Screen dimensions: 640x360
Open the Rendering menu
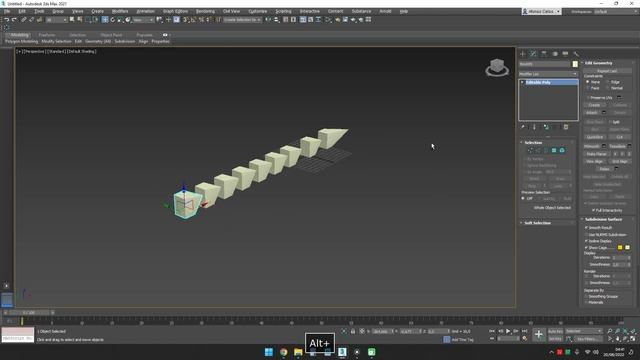(205, 11)
